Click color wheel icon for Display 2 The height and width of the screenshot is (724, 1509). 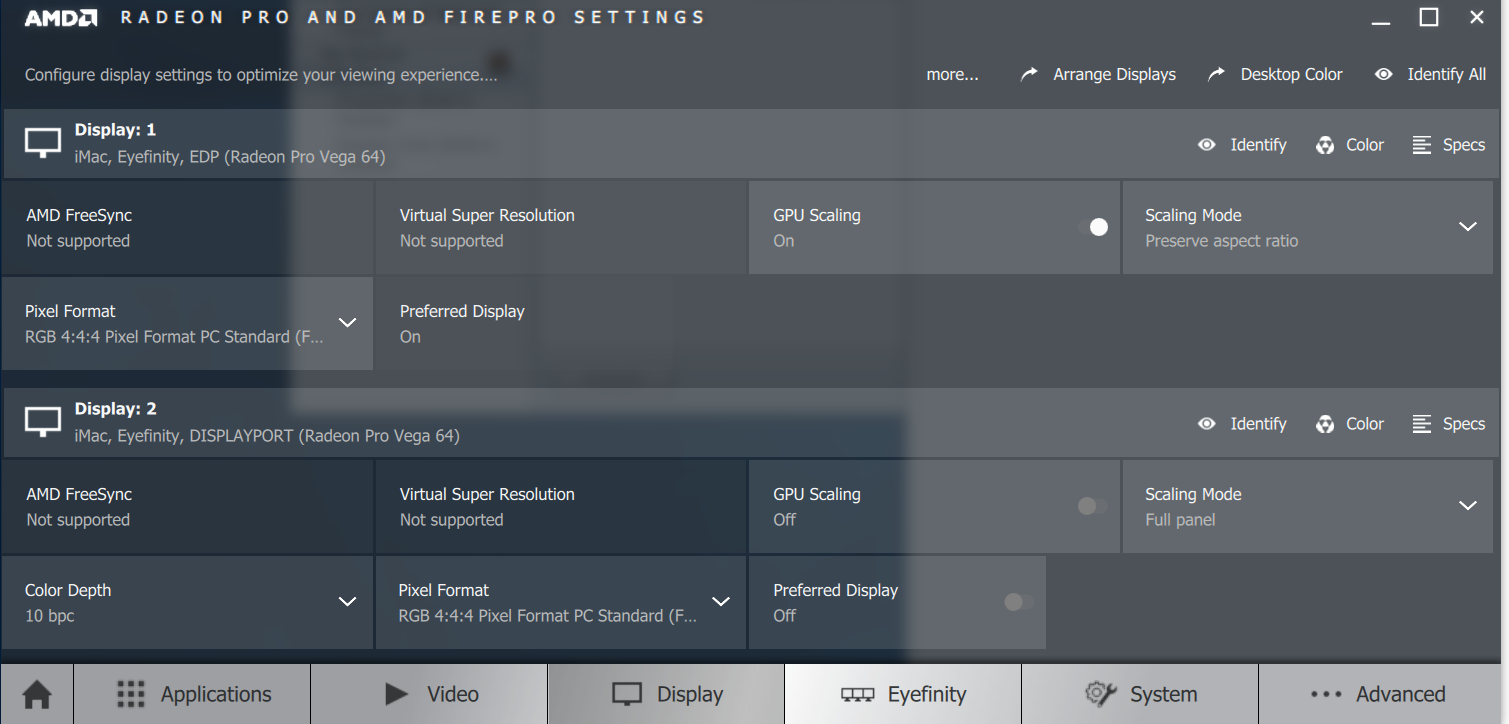(1325, 424)
